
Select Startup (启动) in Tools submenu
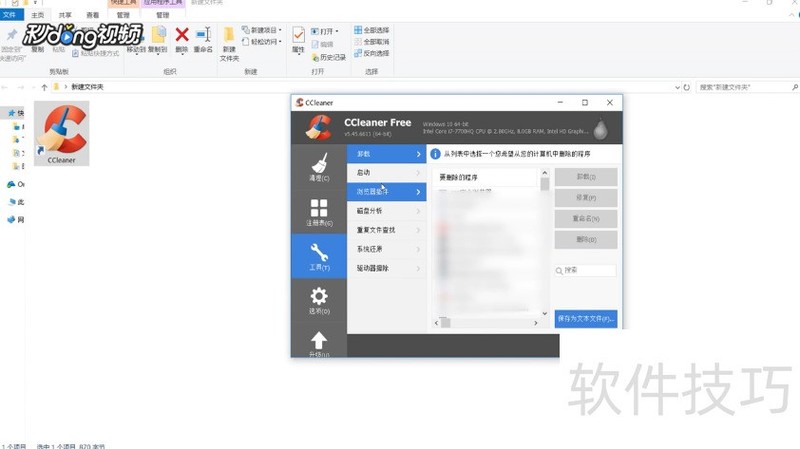(387, 172)
